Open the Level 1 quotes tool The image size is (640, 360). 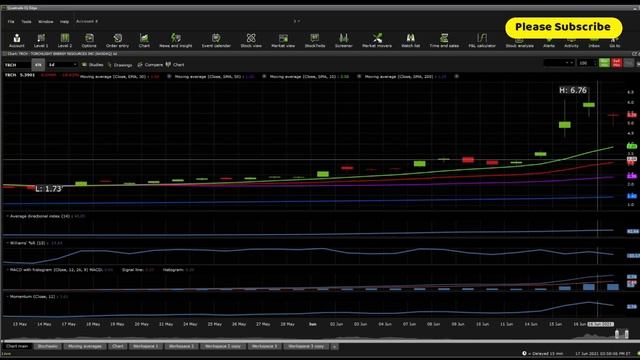41,40
